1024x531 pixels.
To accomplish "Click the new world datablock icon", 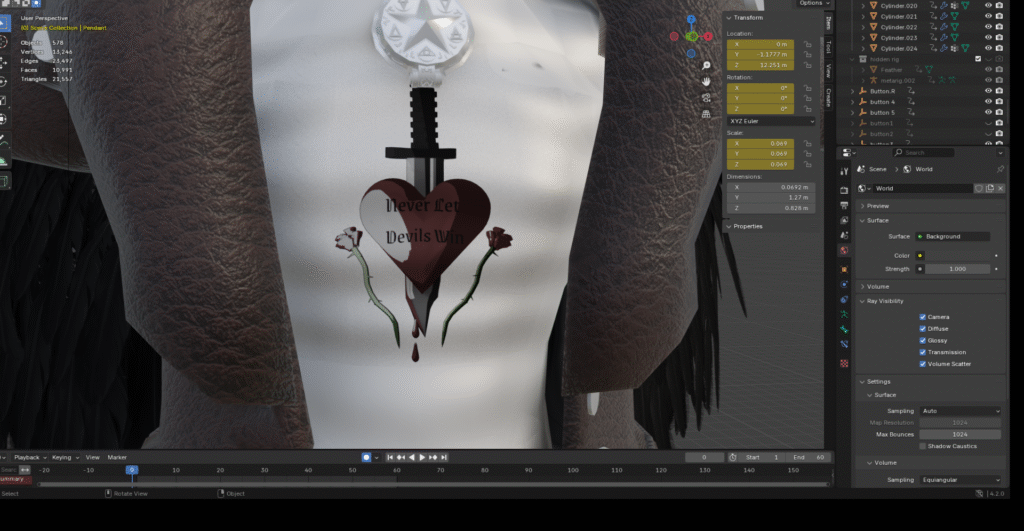I will point(990,188).
